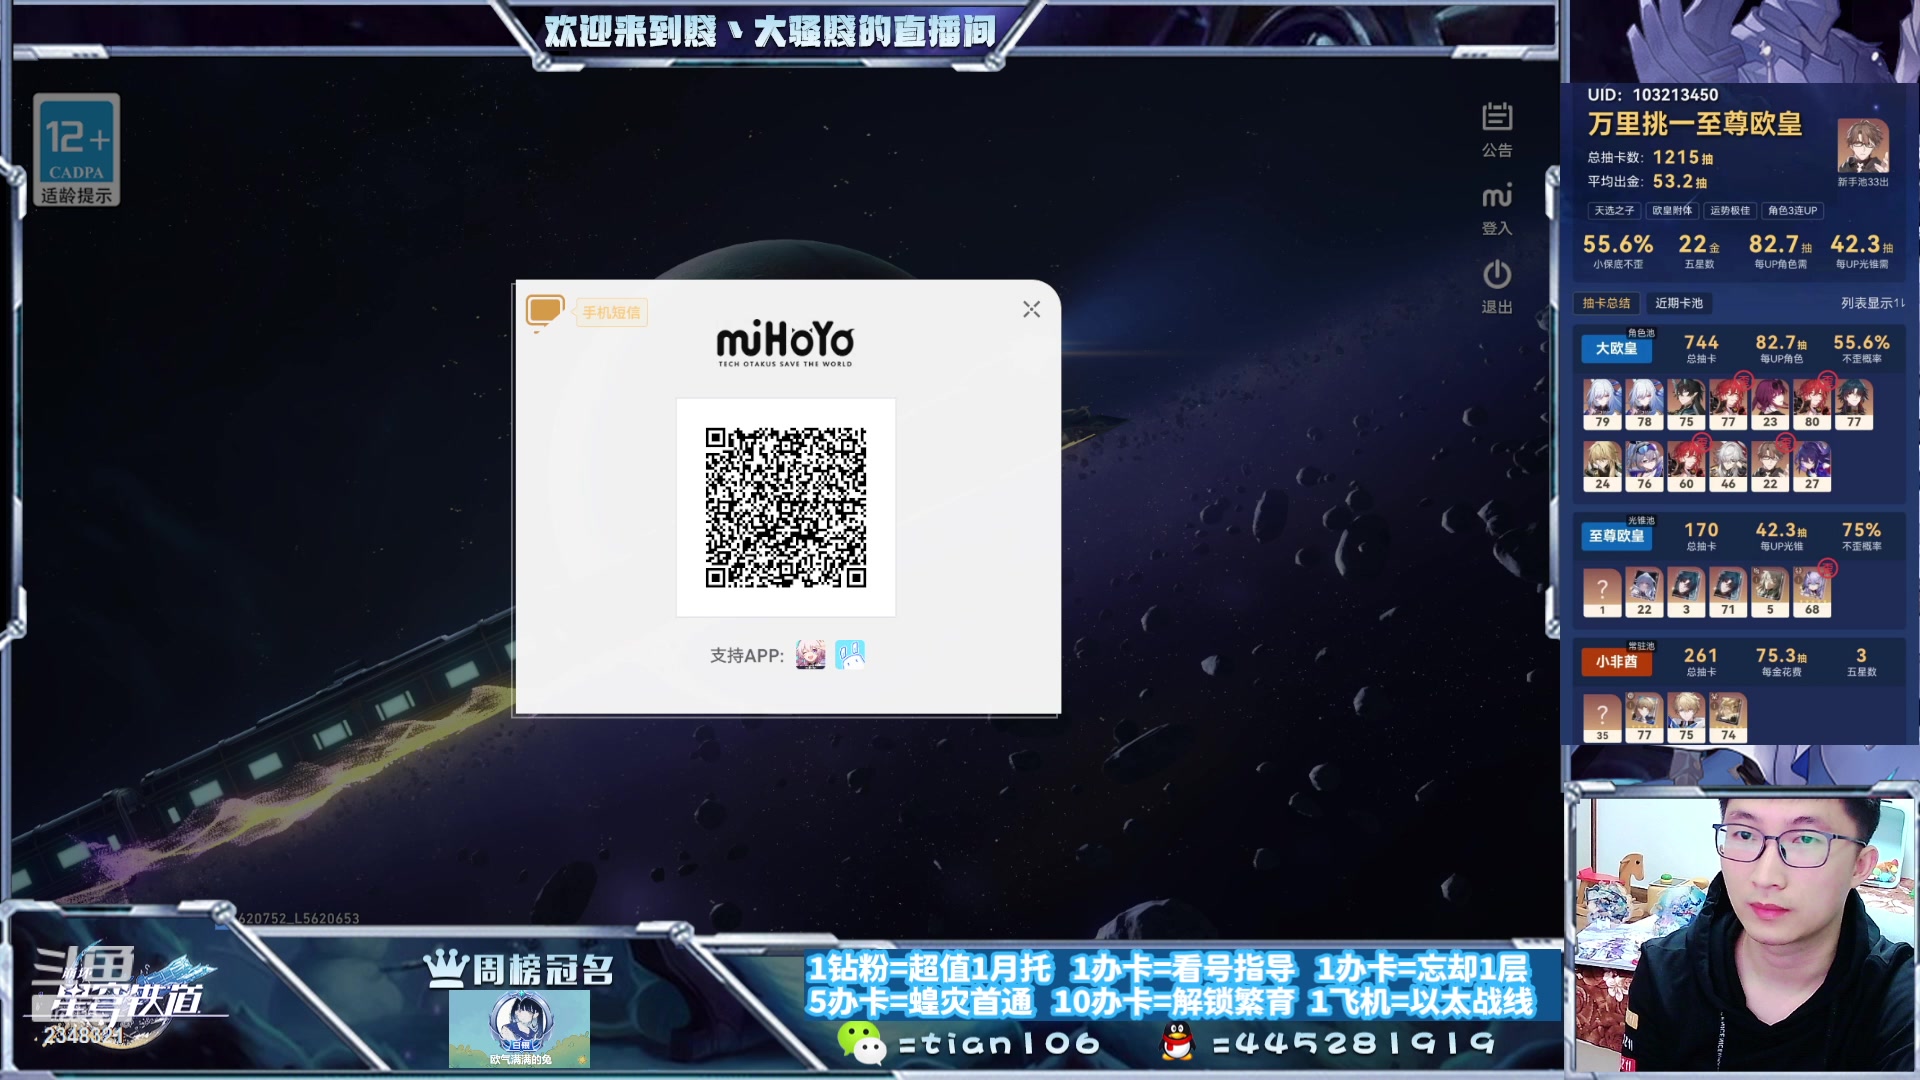This screenshot has width=1920, height=1080.
Task: Select the 抽卡总结 tab
Action: coord(1606,303)
